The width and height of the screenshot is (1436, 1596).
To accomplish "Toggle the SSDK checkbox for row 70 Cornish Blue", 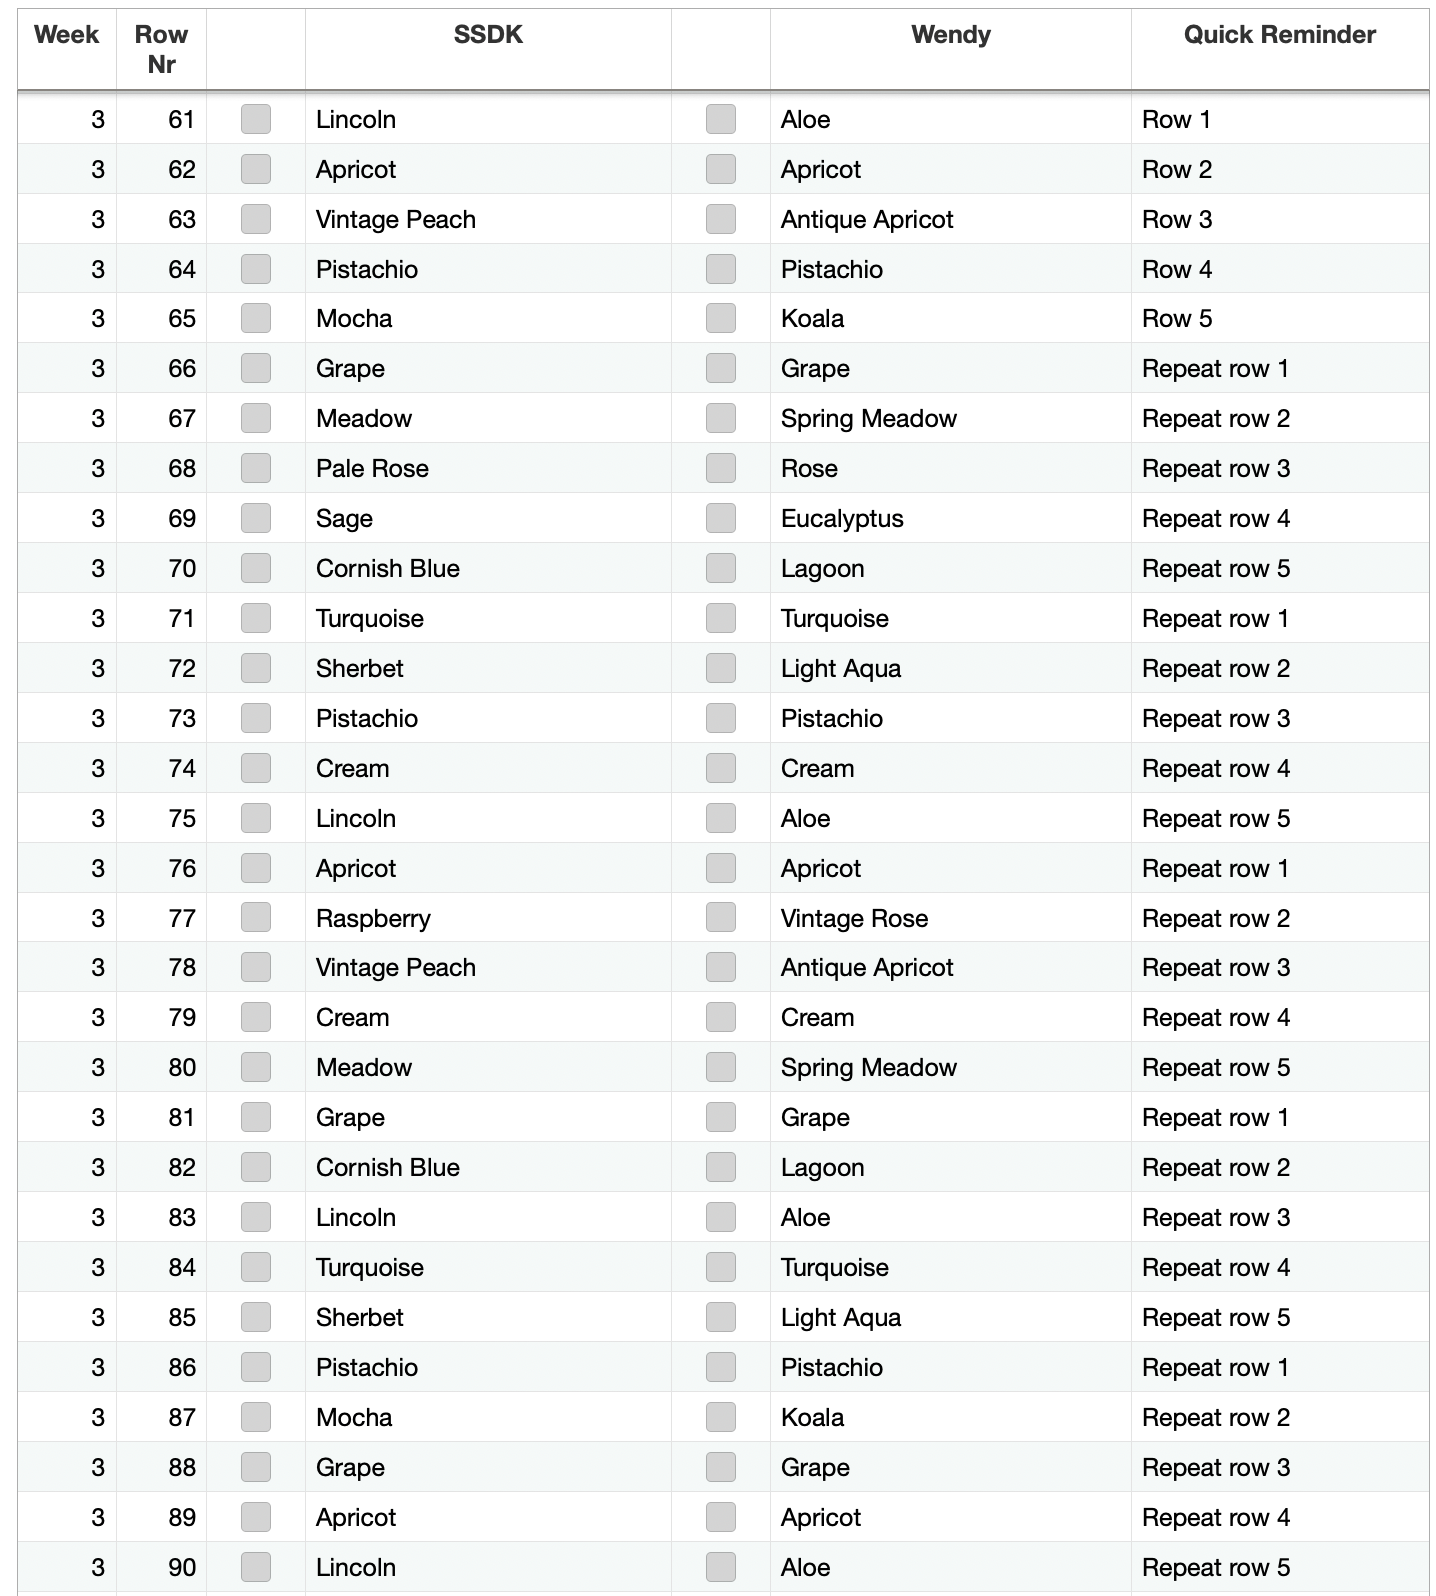I will click(256, 568).
